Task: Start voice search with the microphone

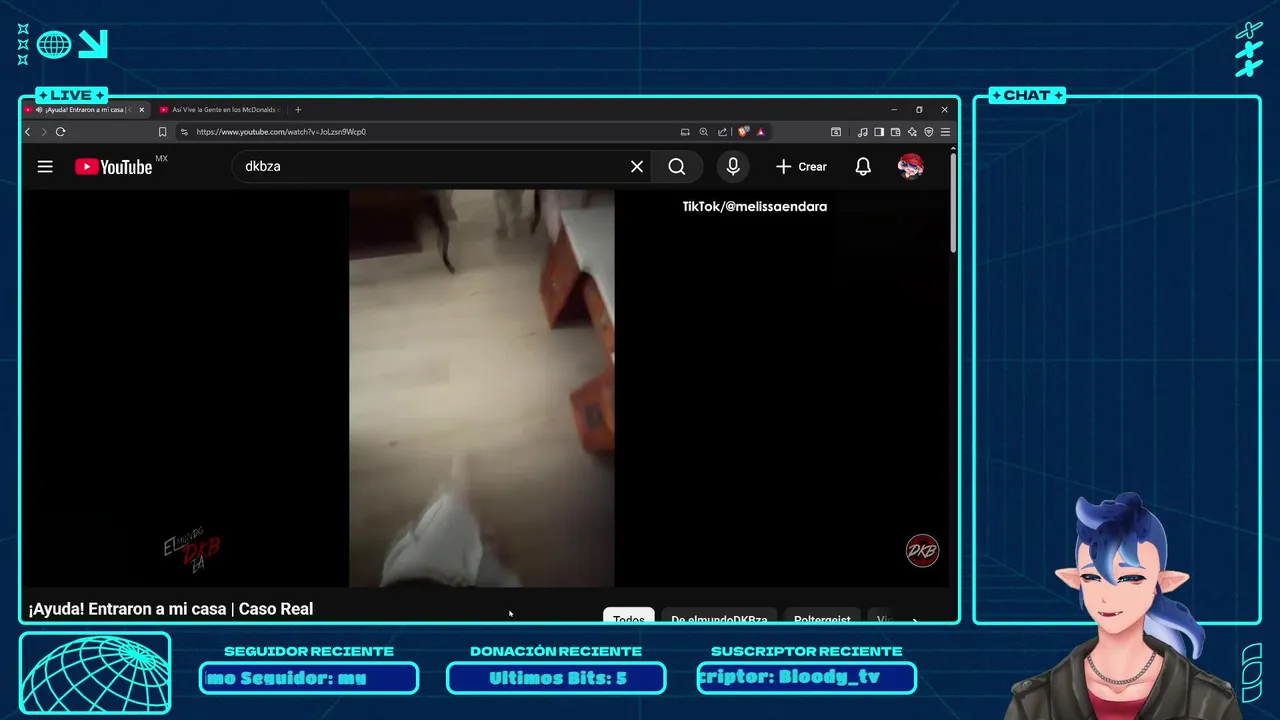Action: point(733,167)
